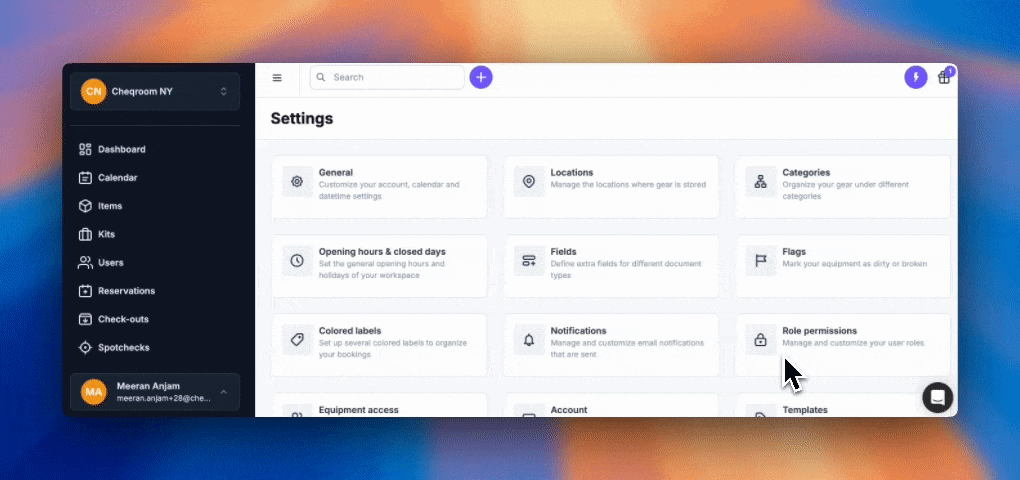Open Templates settings card
The image size is (1020, 480).
(x=842, y=405)
